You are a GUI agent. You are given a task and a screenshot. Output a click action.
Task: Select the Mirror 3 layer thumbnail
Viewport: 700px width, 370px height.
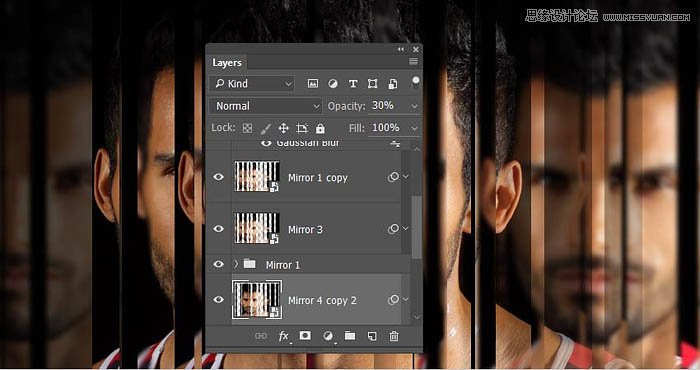click(x=257, y=229)
